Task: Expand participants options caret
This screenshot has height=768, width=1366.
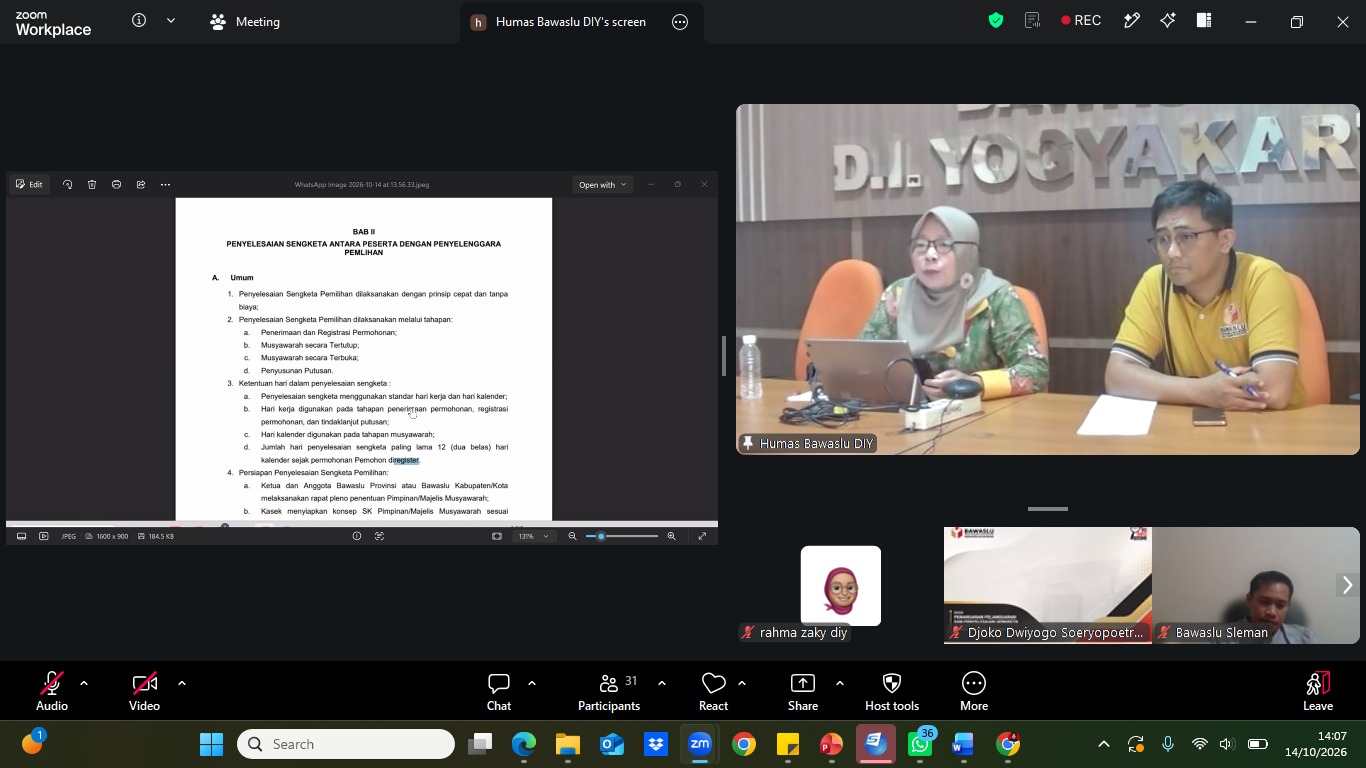Action: (662, 683)
